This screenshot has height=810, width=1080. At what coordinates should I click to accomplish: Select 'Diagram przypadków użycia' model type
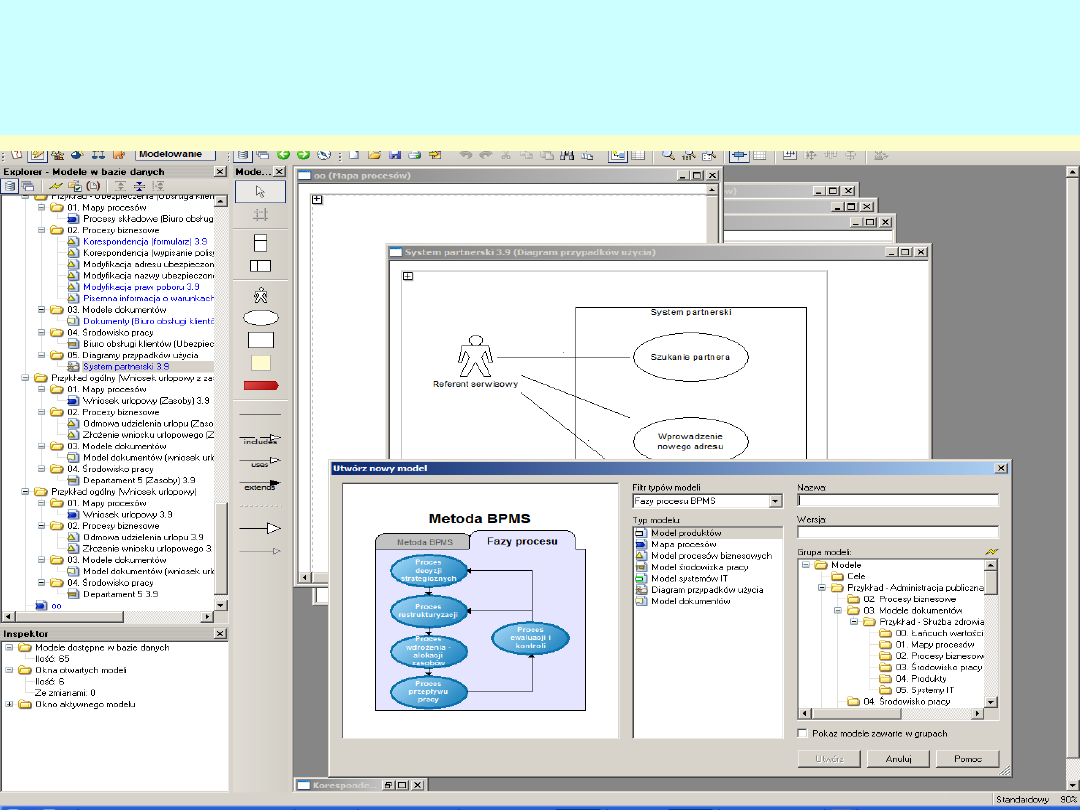(x=706, y=590)
